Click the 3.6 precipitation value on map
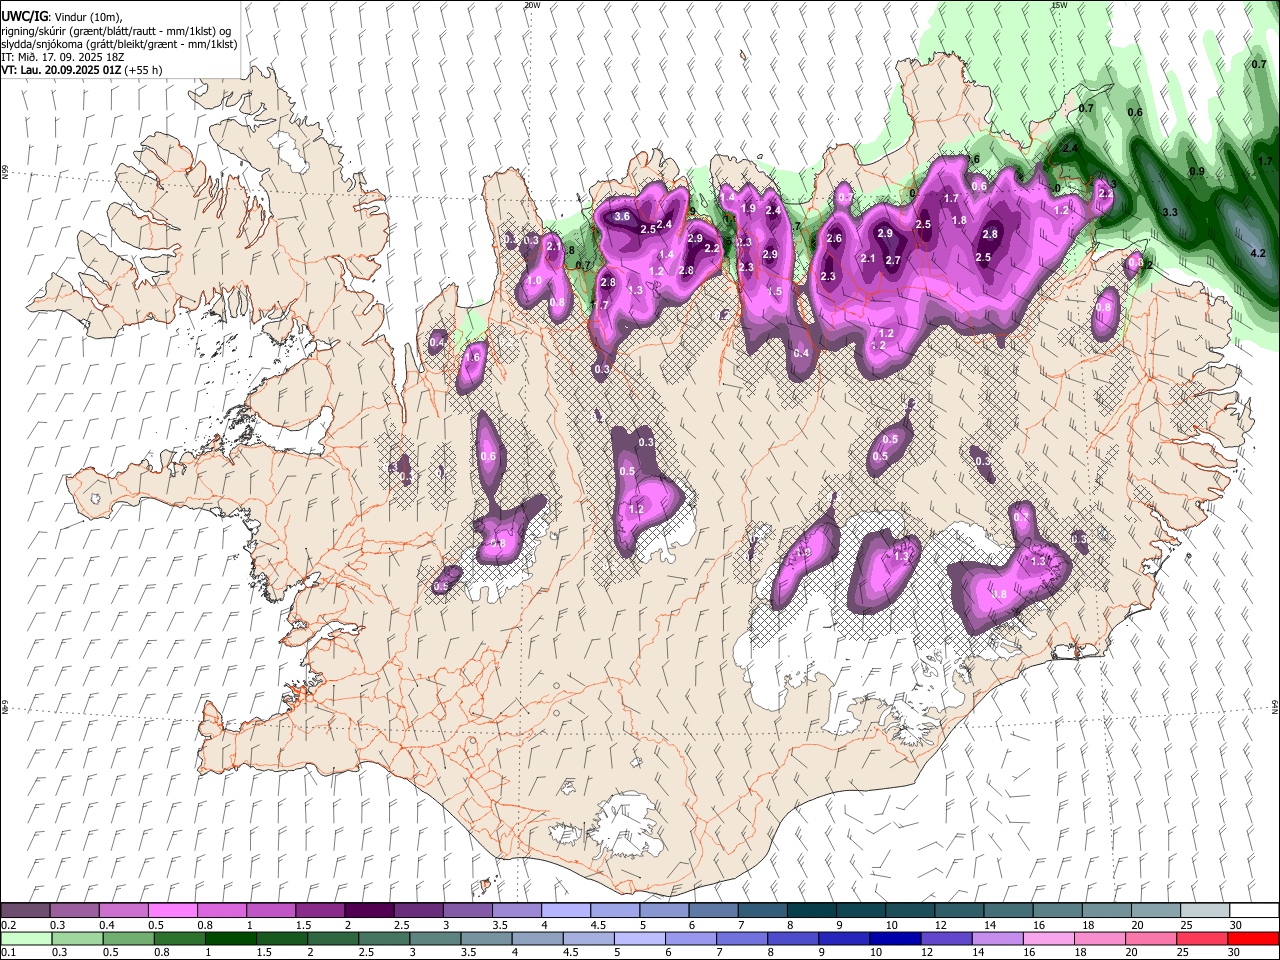This screenshot has width=1280, height=960. [621, 217]
